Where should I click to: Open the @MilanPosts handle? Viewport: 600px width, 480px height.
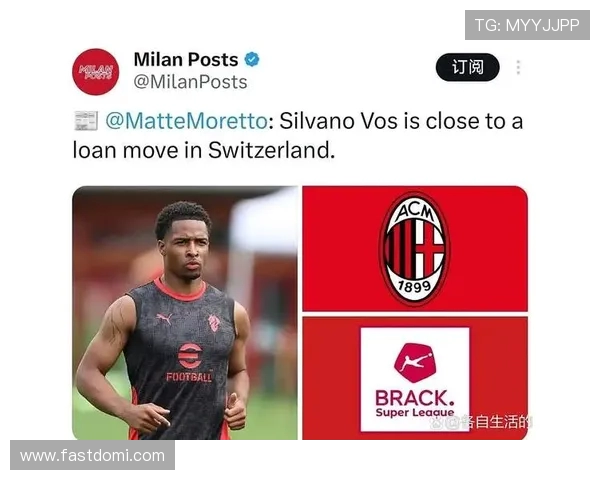190,82
